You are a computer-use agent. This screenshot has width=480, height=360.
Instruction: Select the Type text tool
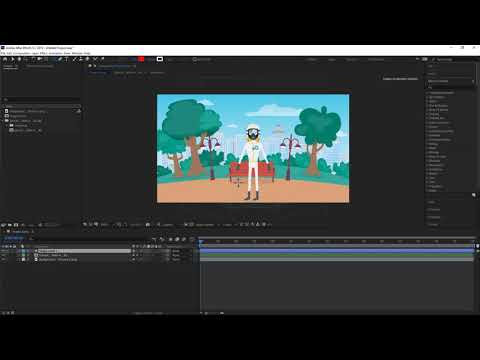coord(67,59)
